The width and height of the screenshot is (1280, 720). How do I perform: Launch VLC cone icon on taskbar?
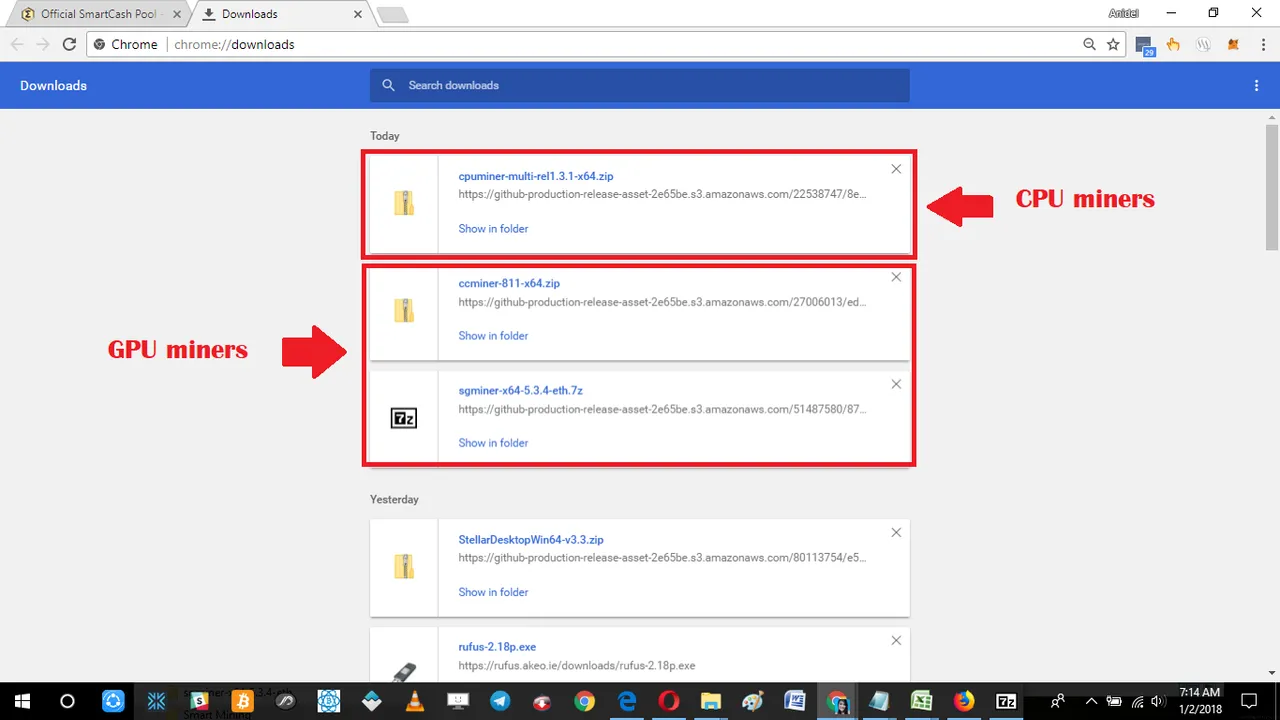(x=414, y=701)
